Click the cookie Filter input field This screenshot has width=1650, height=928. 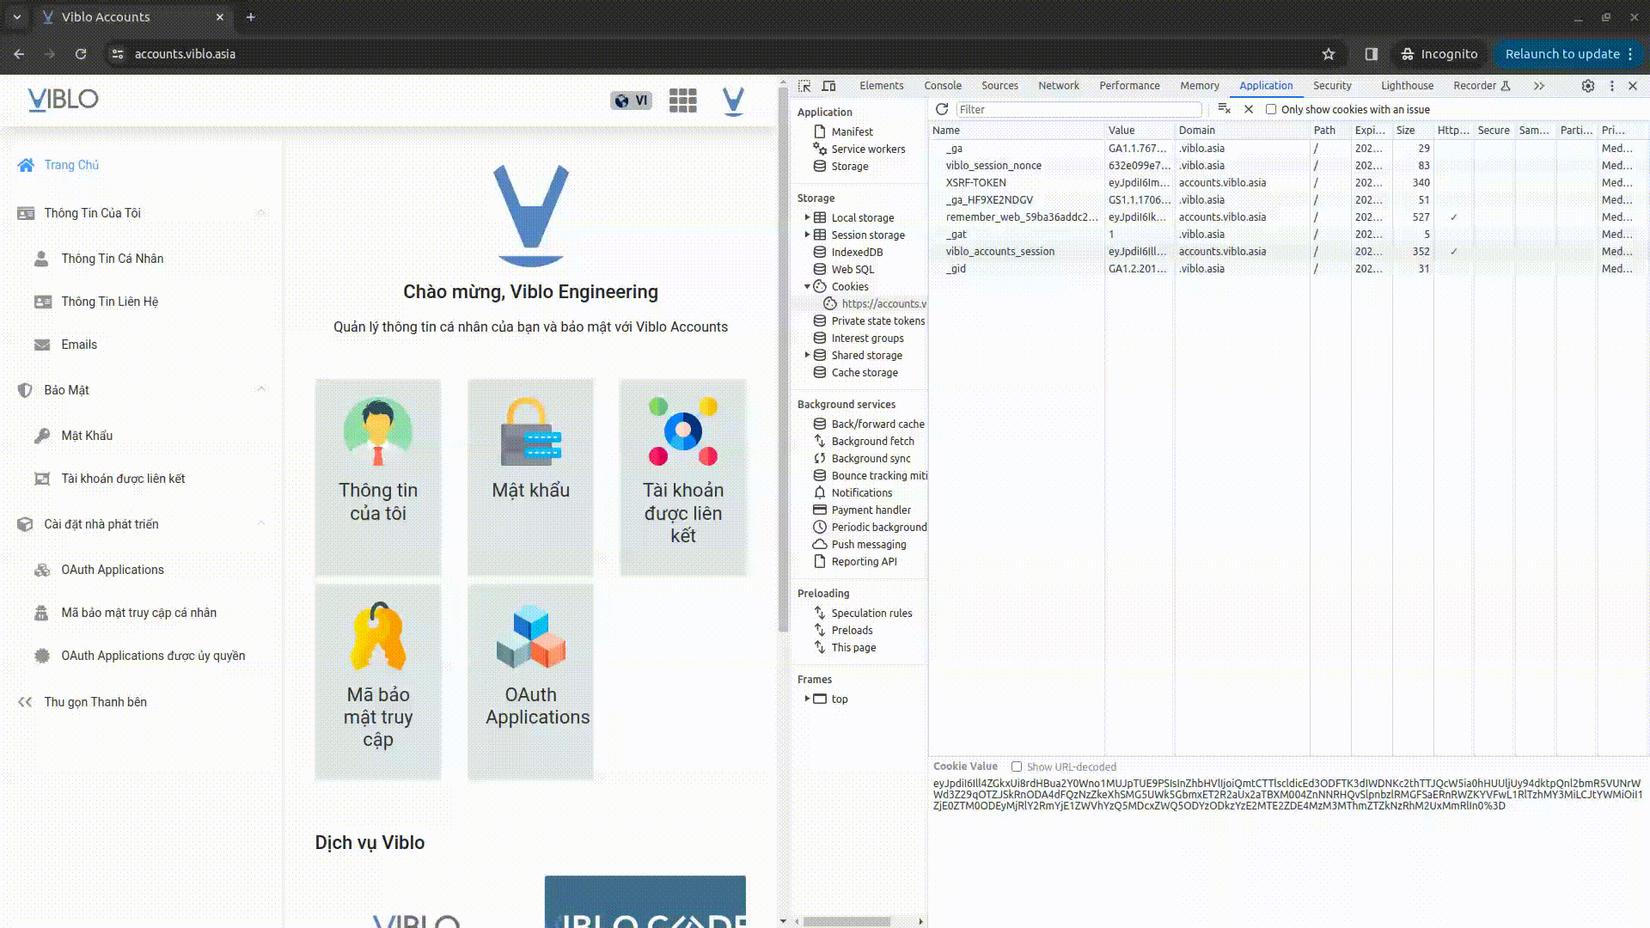pyautogui.click(x=1079, y=110)
